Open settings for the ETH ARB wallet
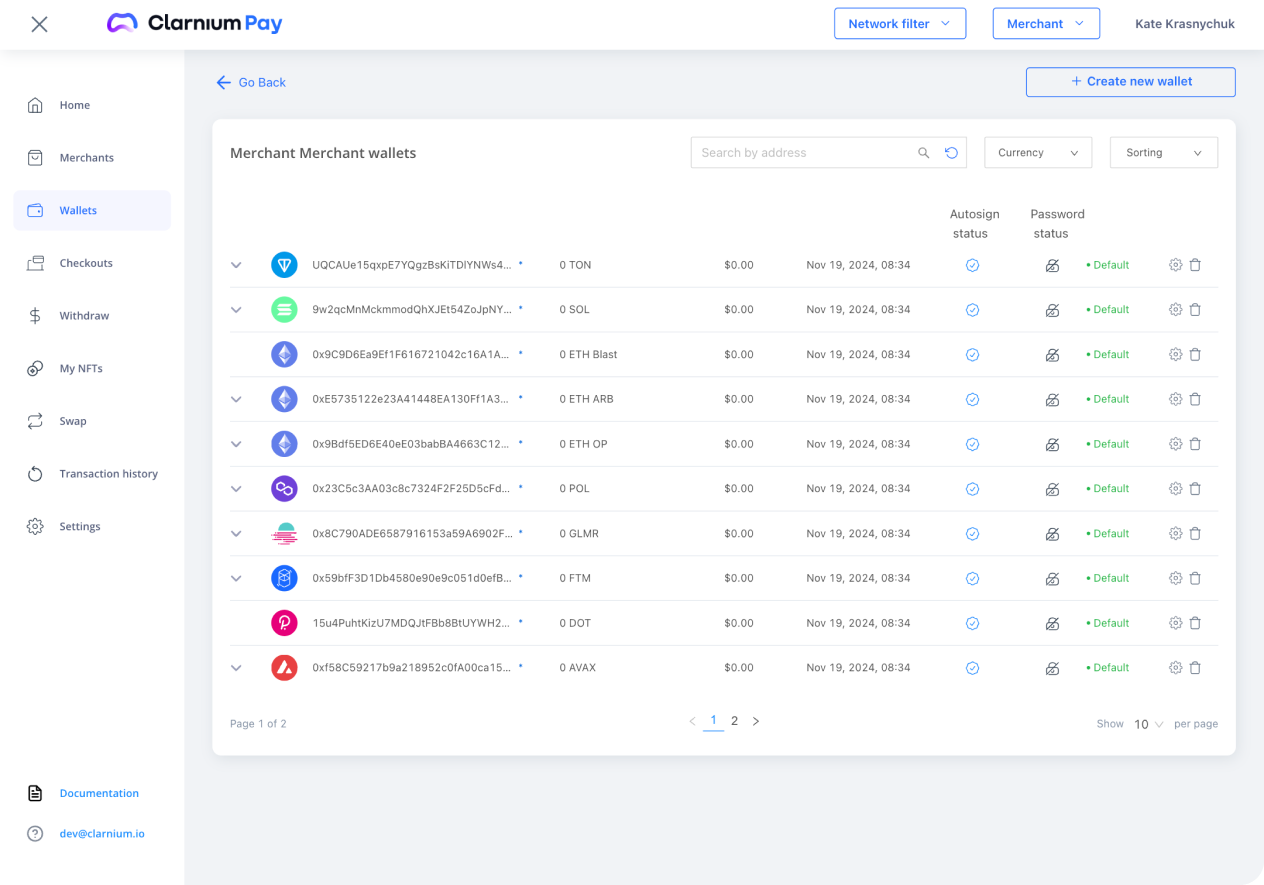 coord(1175,399)
